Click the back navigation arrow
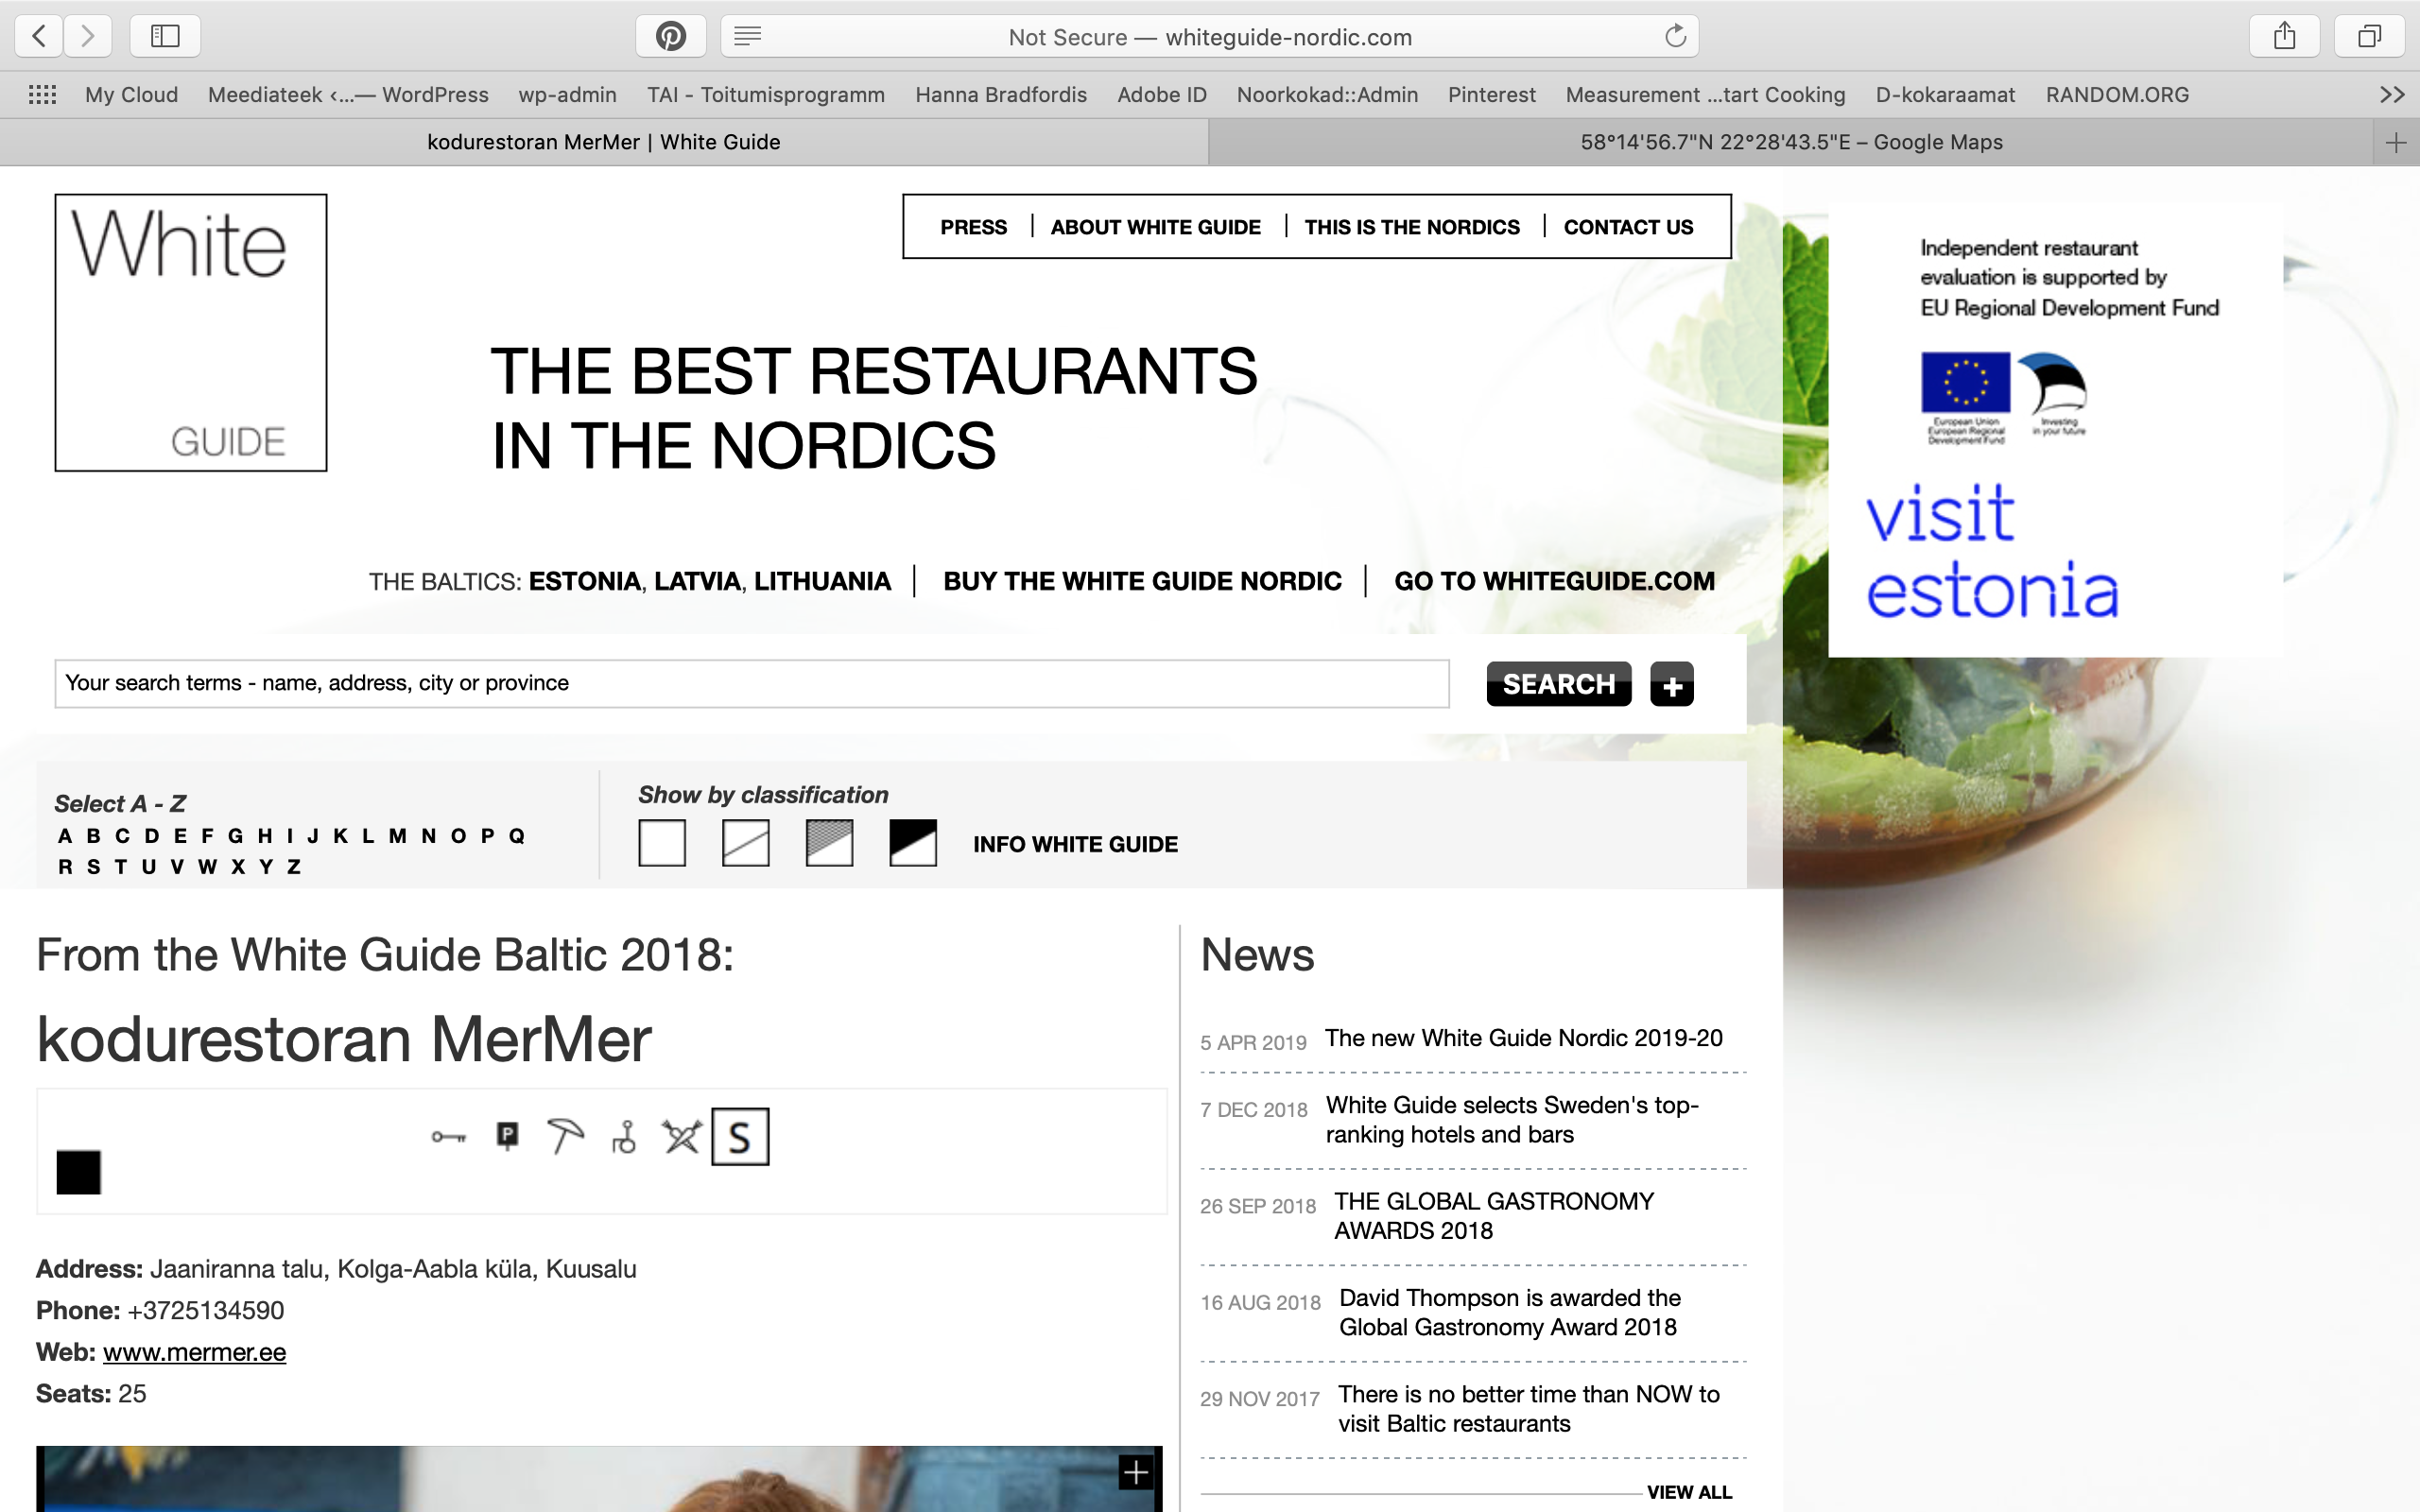The image size is (2420, 1512). (x=39, y=37)
